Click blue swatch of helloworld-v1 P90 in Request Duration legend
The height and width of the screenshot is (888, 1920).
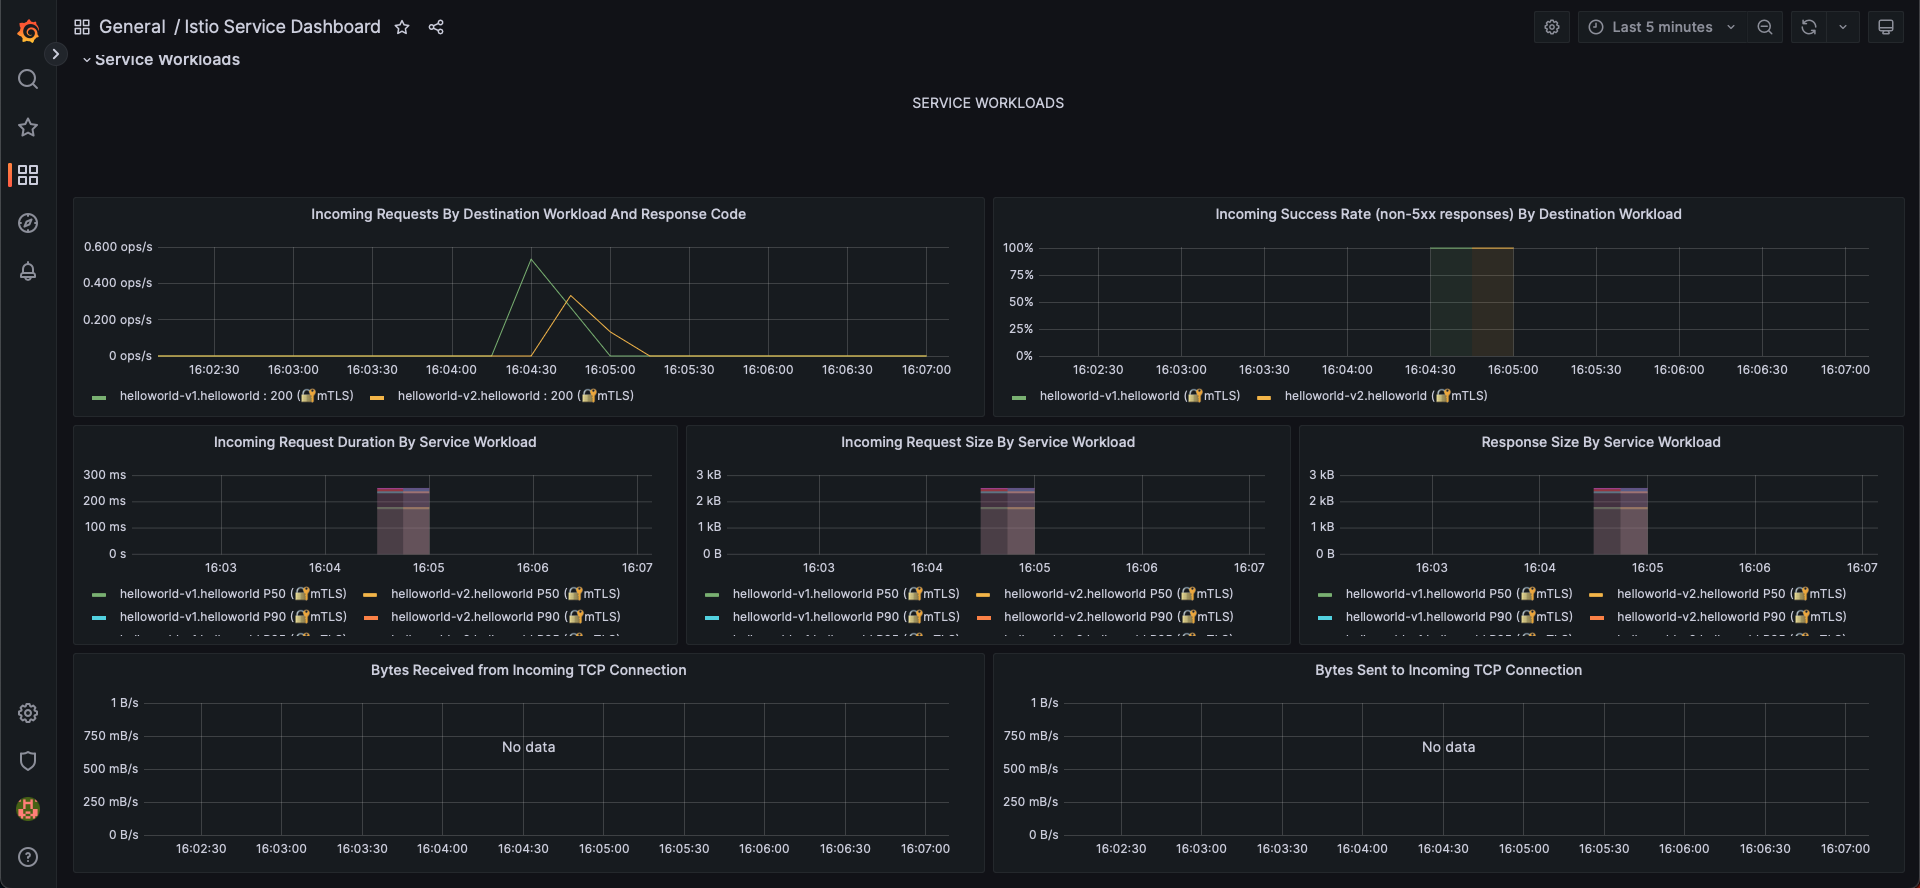click(99, 618)
